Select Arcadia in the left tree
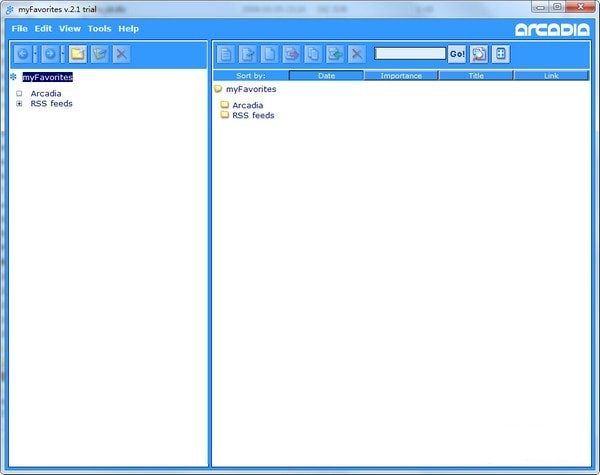The image size is (600, 475). [46, 93]
